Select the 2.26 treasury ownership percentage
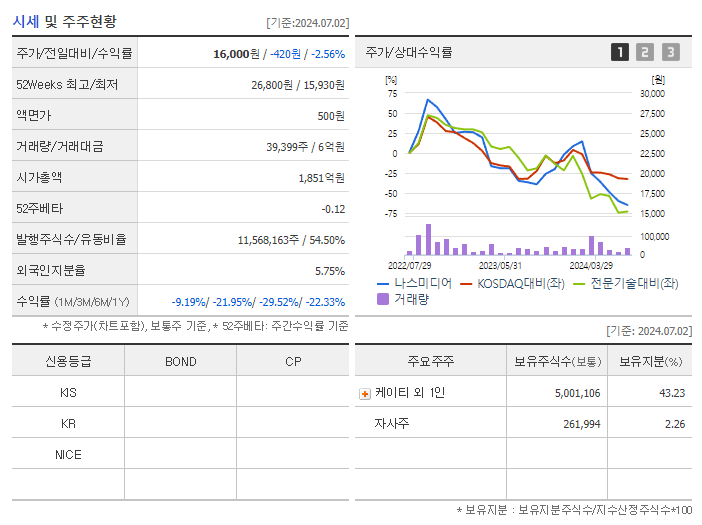 pyautogui.click(x=675, y=424)
